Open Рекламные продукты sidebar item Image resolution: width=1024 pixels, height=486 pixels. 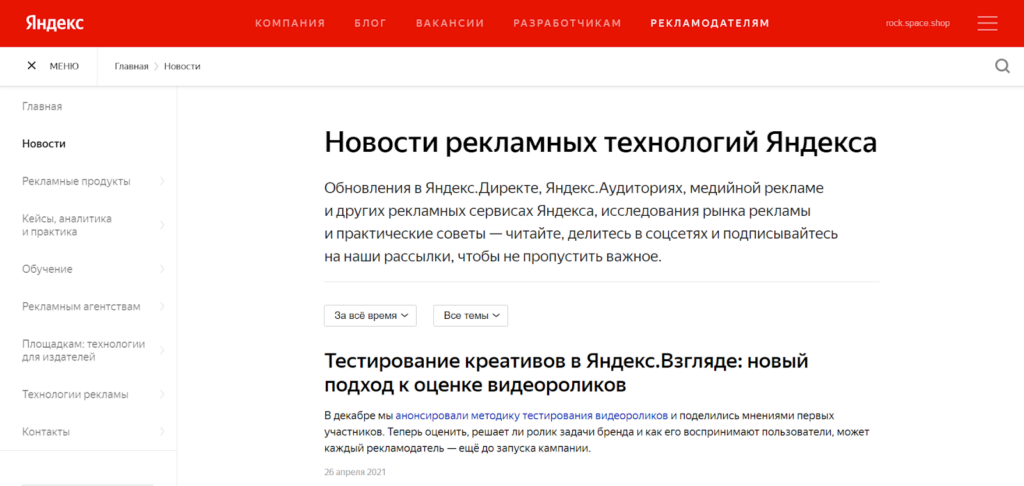click(x=76, y=181)
